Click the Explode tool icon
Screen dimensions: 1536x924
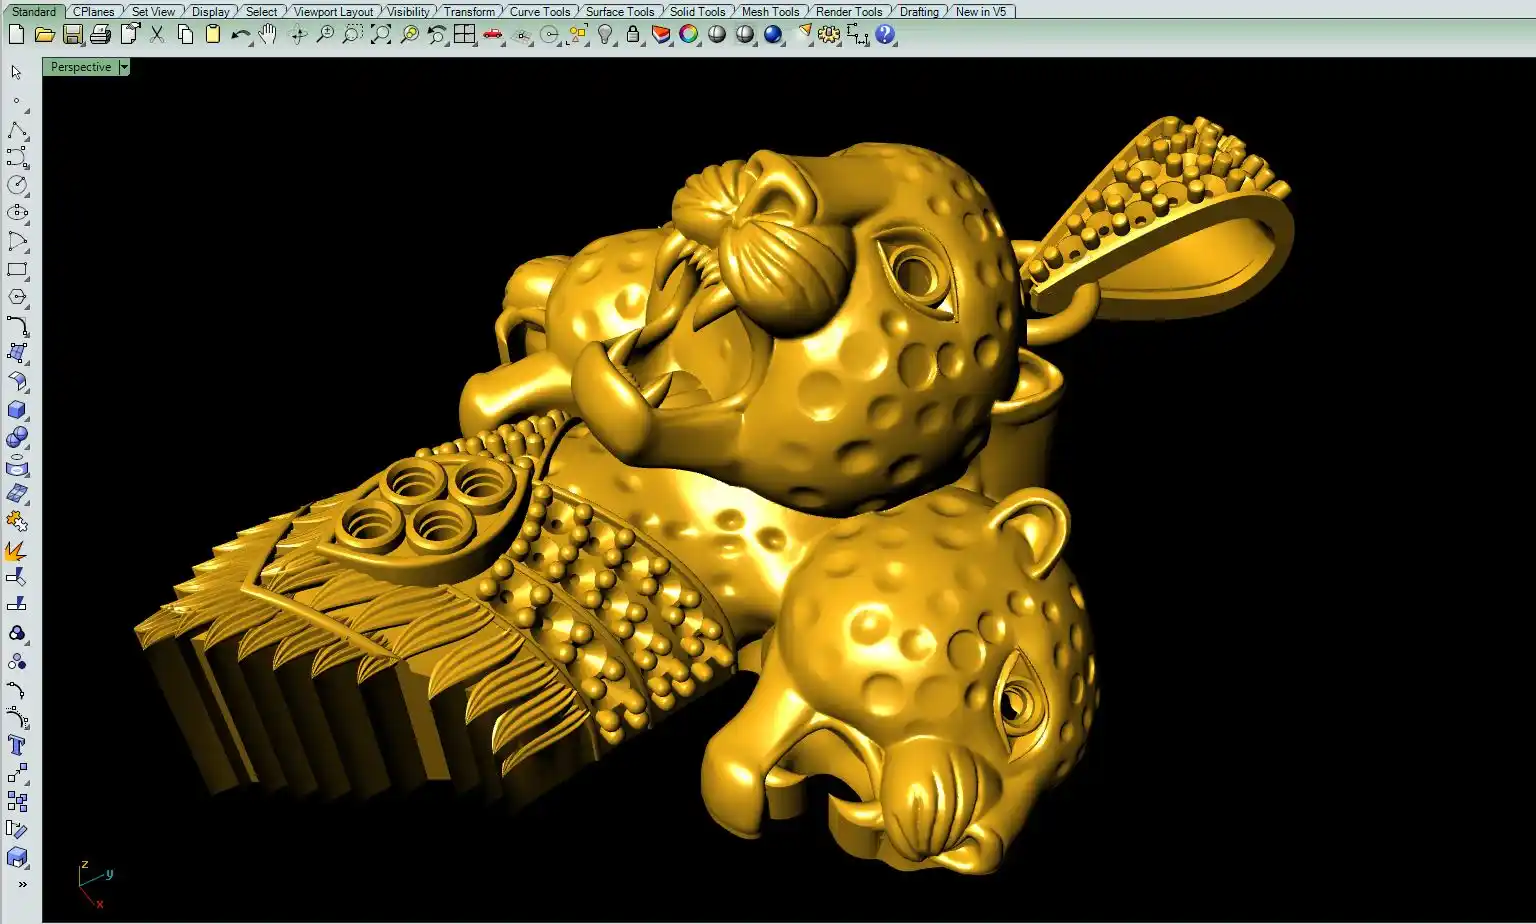pyautogui.click(x=17, y=550)
